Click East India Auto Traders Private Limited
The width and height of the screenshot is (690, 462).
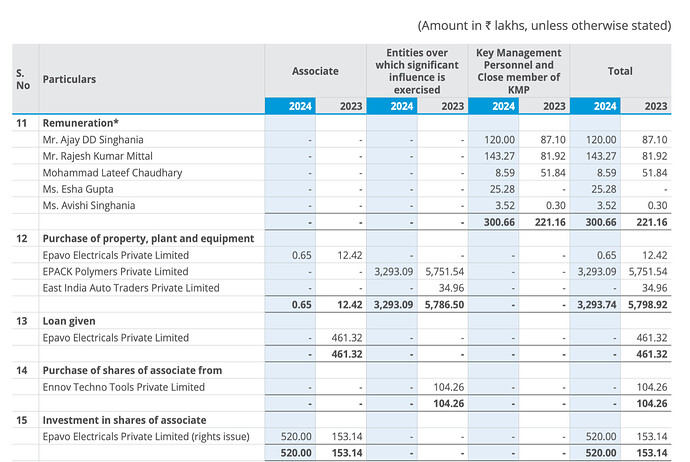click(131, 288)
